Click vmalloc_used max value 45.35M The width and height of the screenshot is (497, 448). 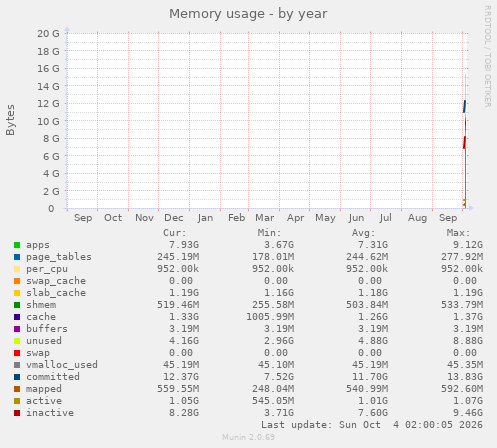[x=465, y=365]
